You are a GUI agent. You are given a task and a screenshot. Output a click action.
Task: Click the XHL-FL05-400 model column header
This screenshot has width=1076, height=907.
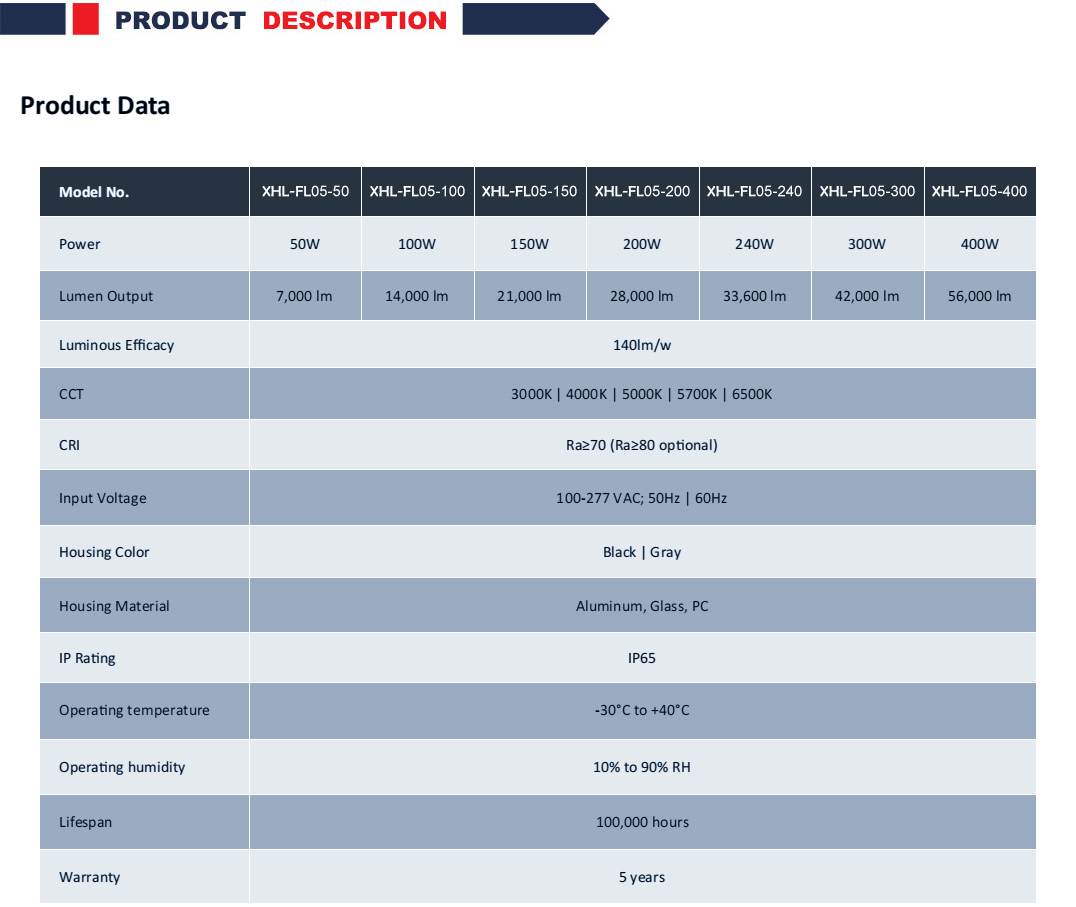click(x=979, y=191)
